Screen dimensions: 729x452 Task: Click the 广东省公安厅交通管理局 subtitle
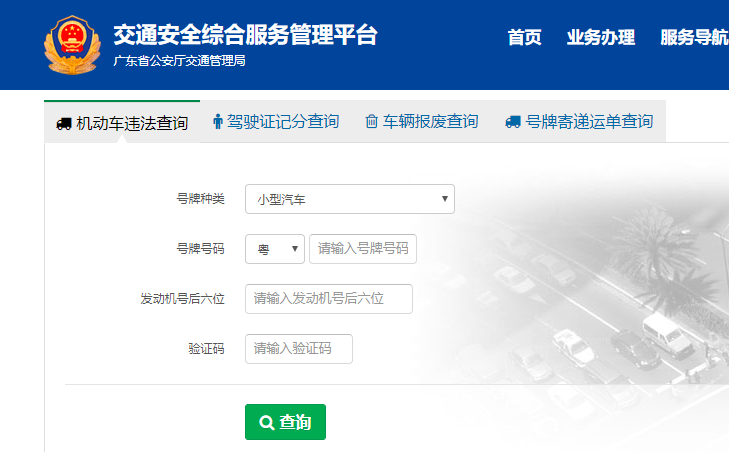click(x=179, y=61)
